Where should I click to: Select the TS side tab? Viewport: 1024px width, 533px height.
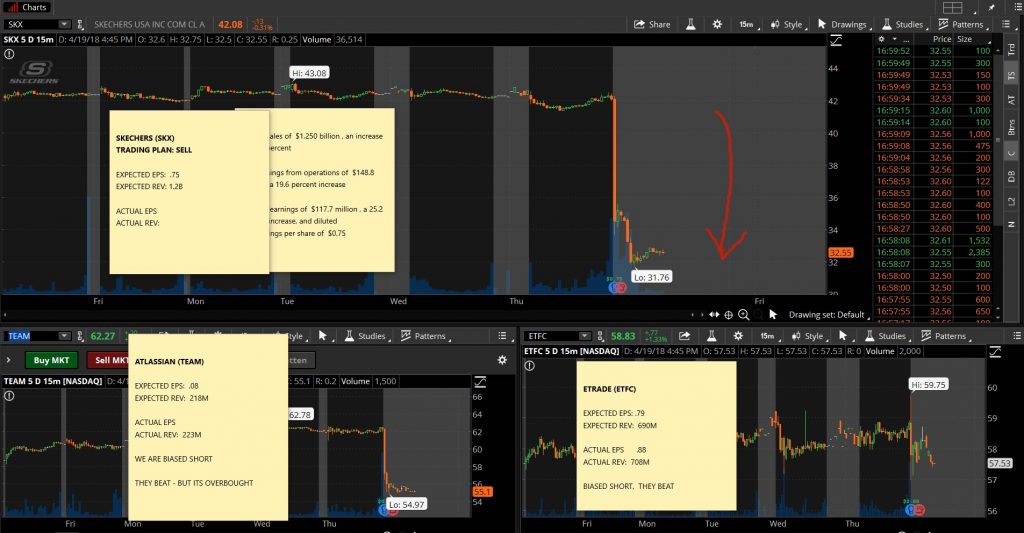point(1011,75)
